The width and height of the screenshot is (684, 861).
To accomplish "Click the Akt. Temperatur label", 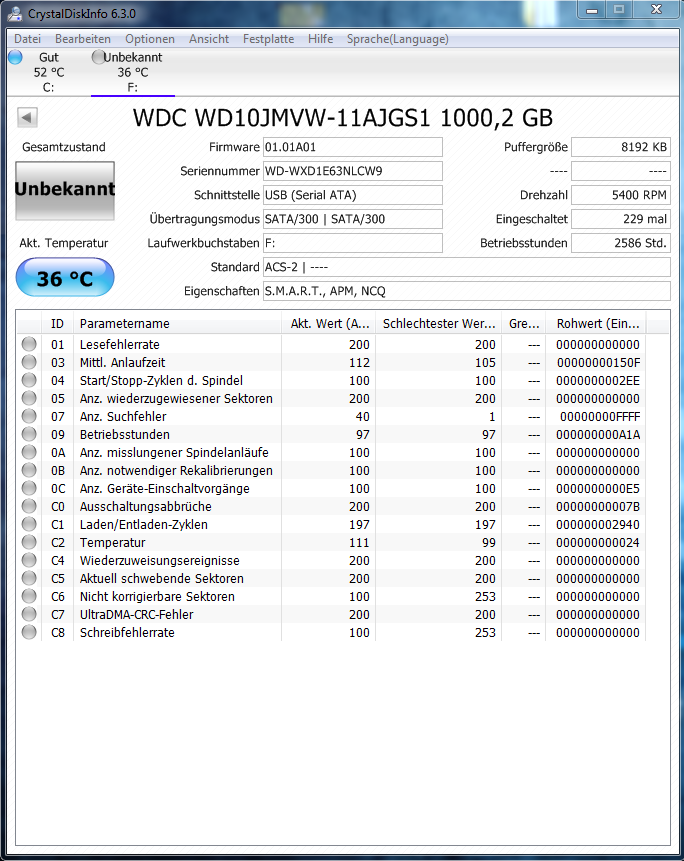I will (64, 243).
